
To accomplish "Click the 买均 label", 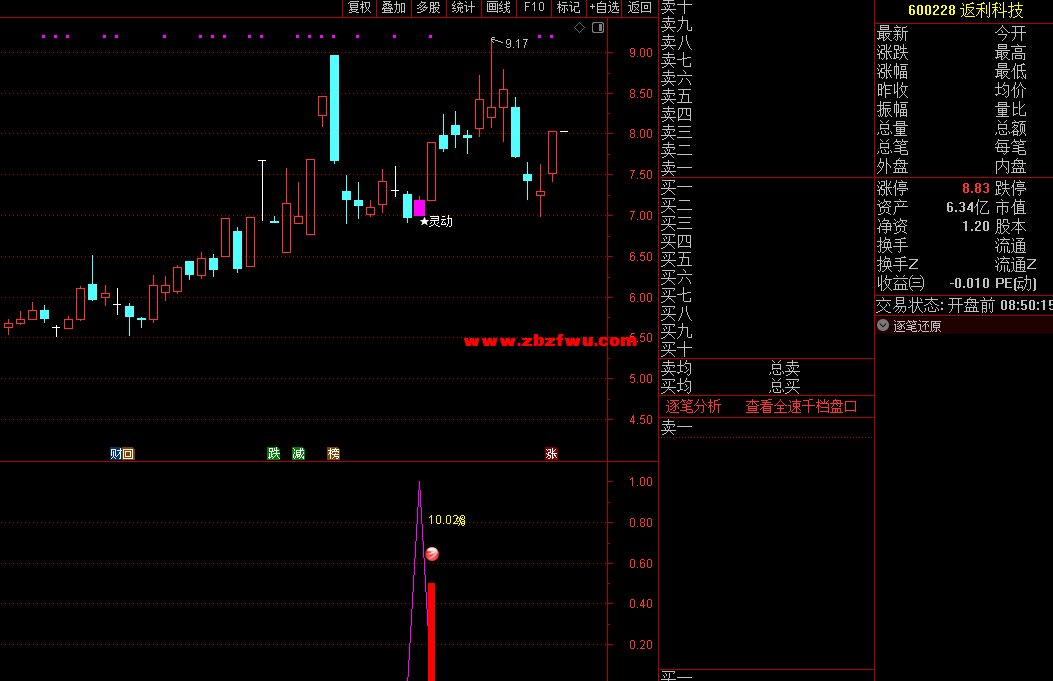I will 676,386.
